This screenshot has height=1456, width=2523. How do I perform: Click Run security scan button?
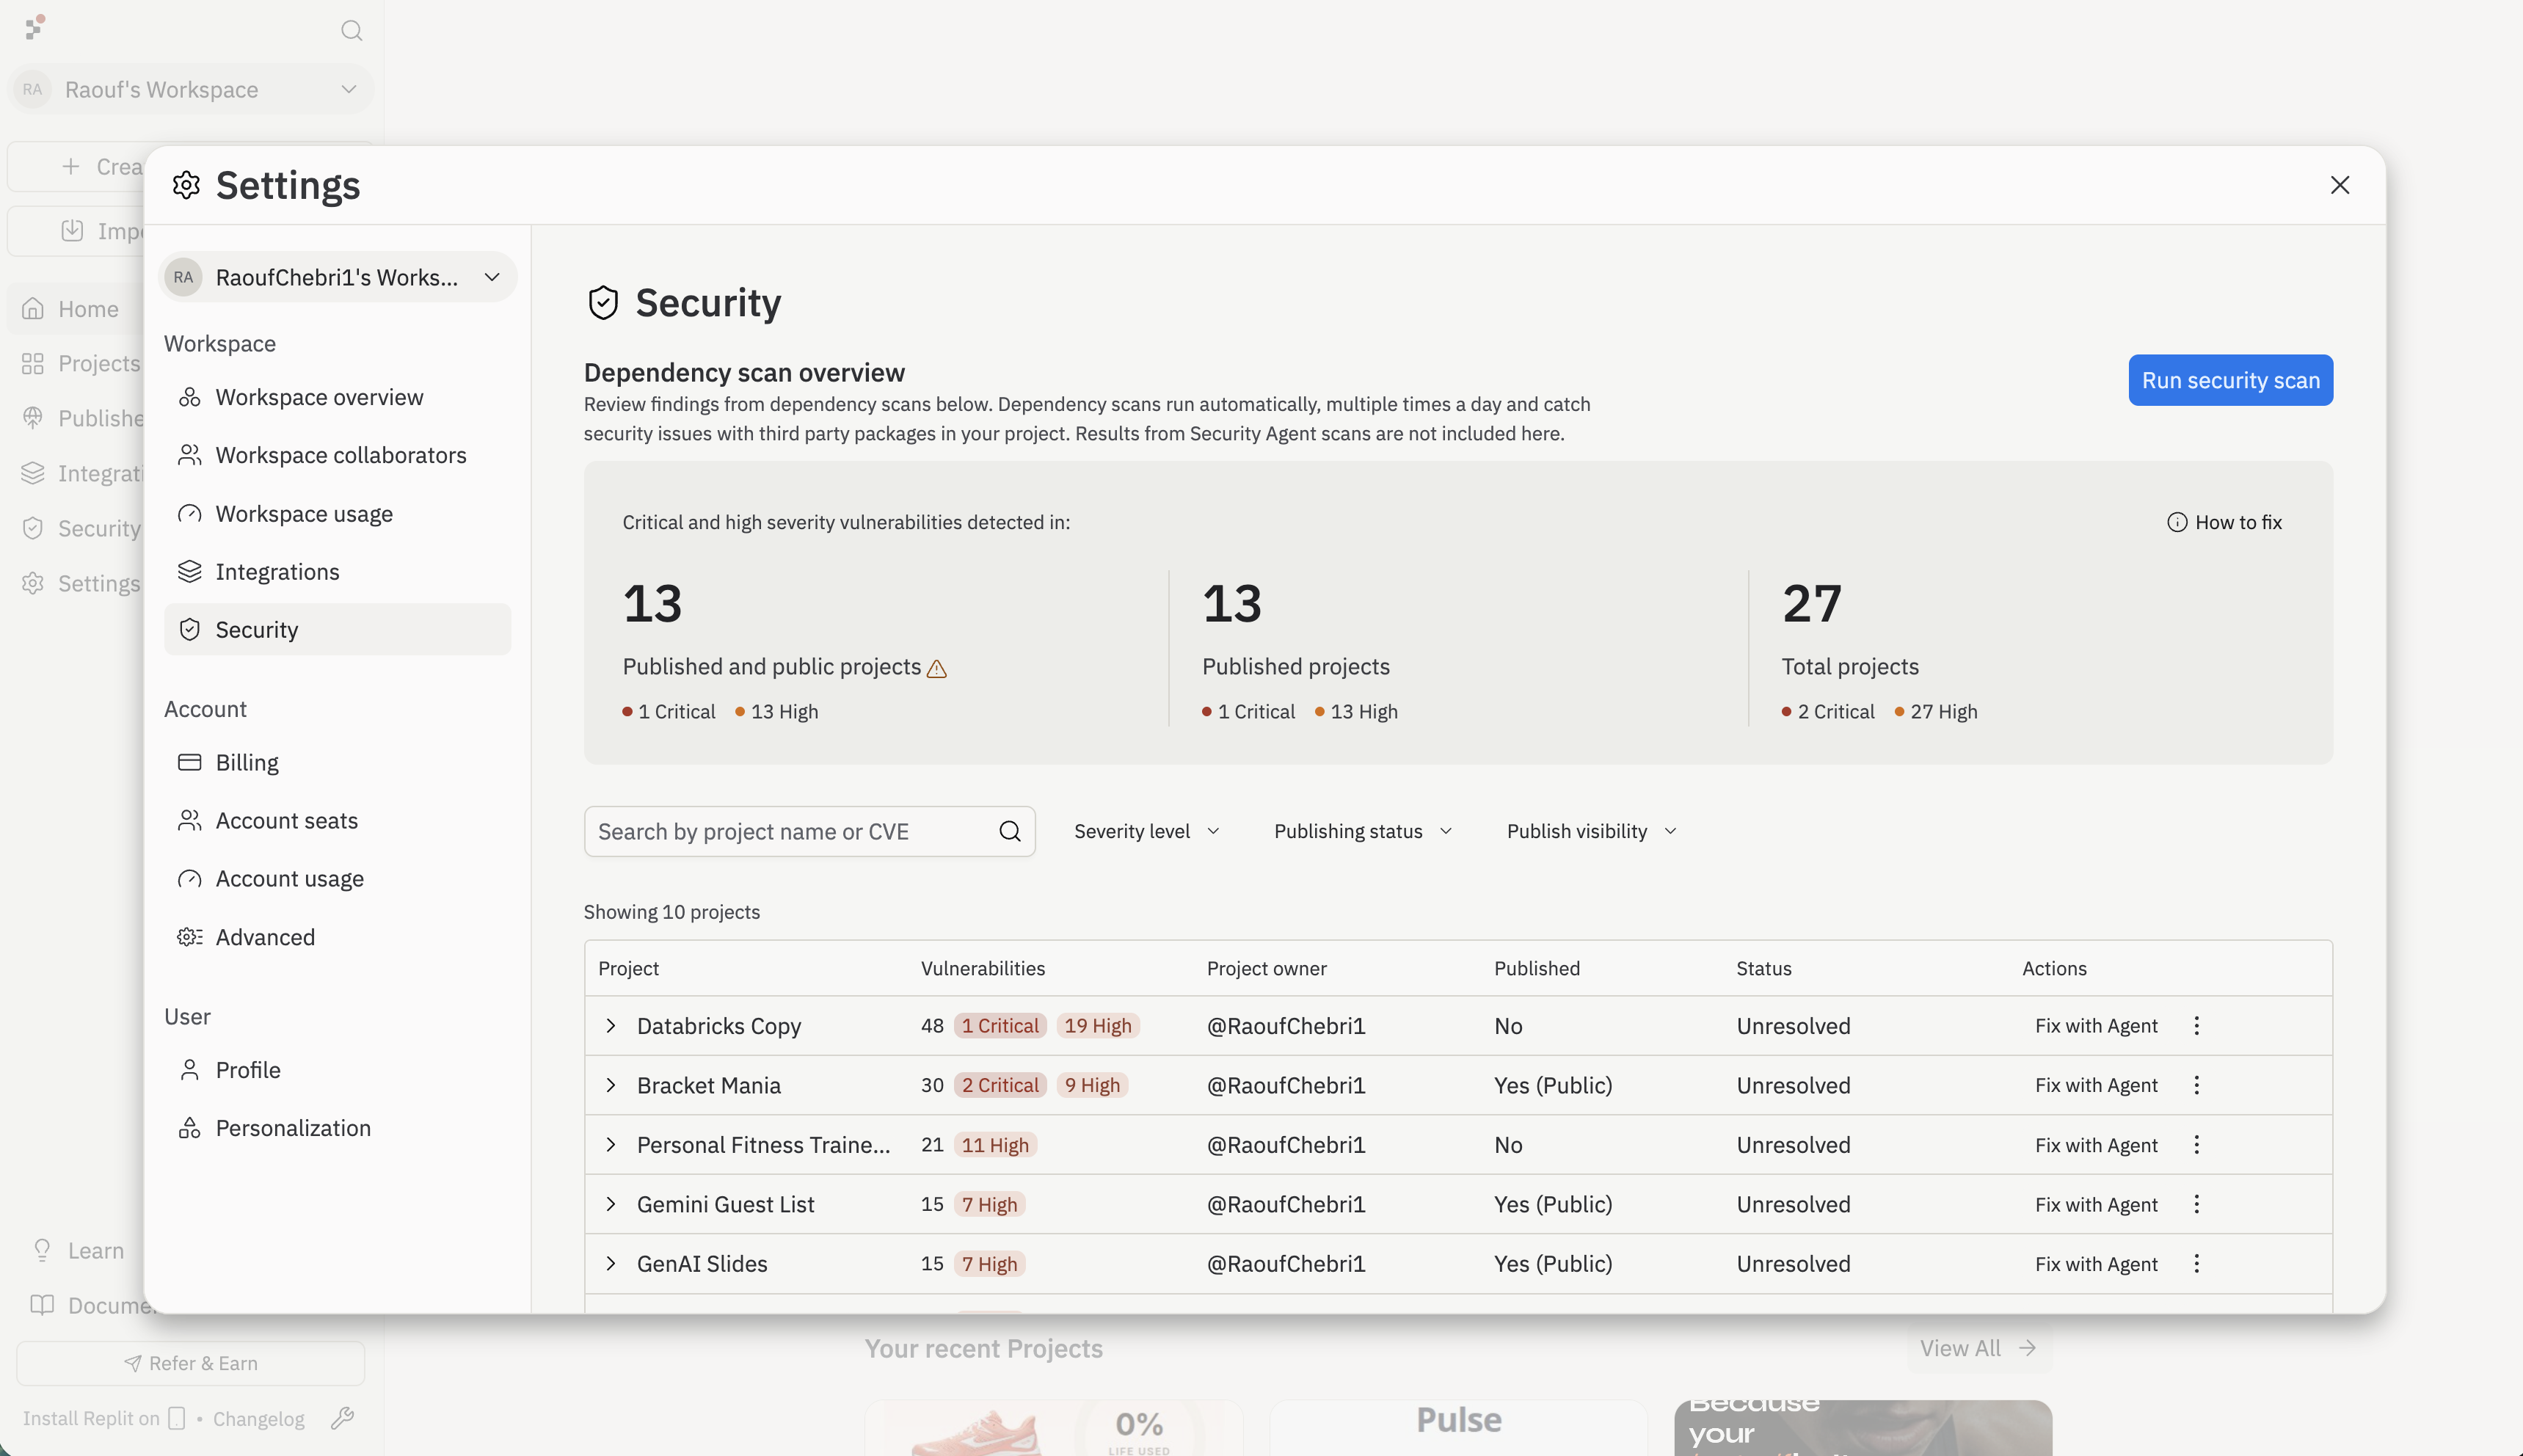(2230, 380)
